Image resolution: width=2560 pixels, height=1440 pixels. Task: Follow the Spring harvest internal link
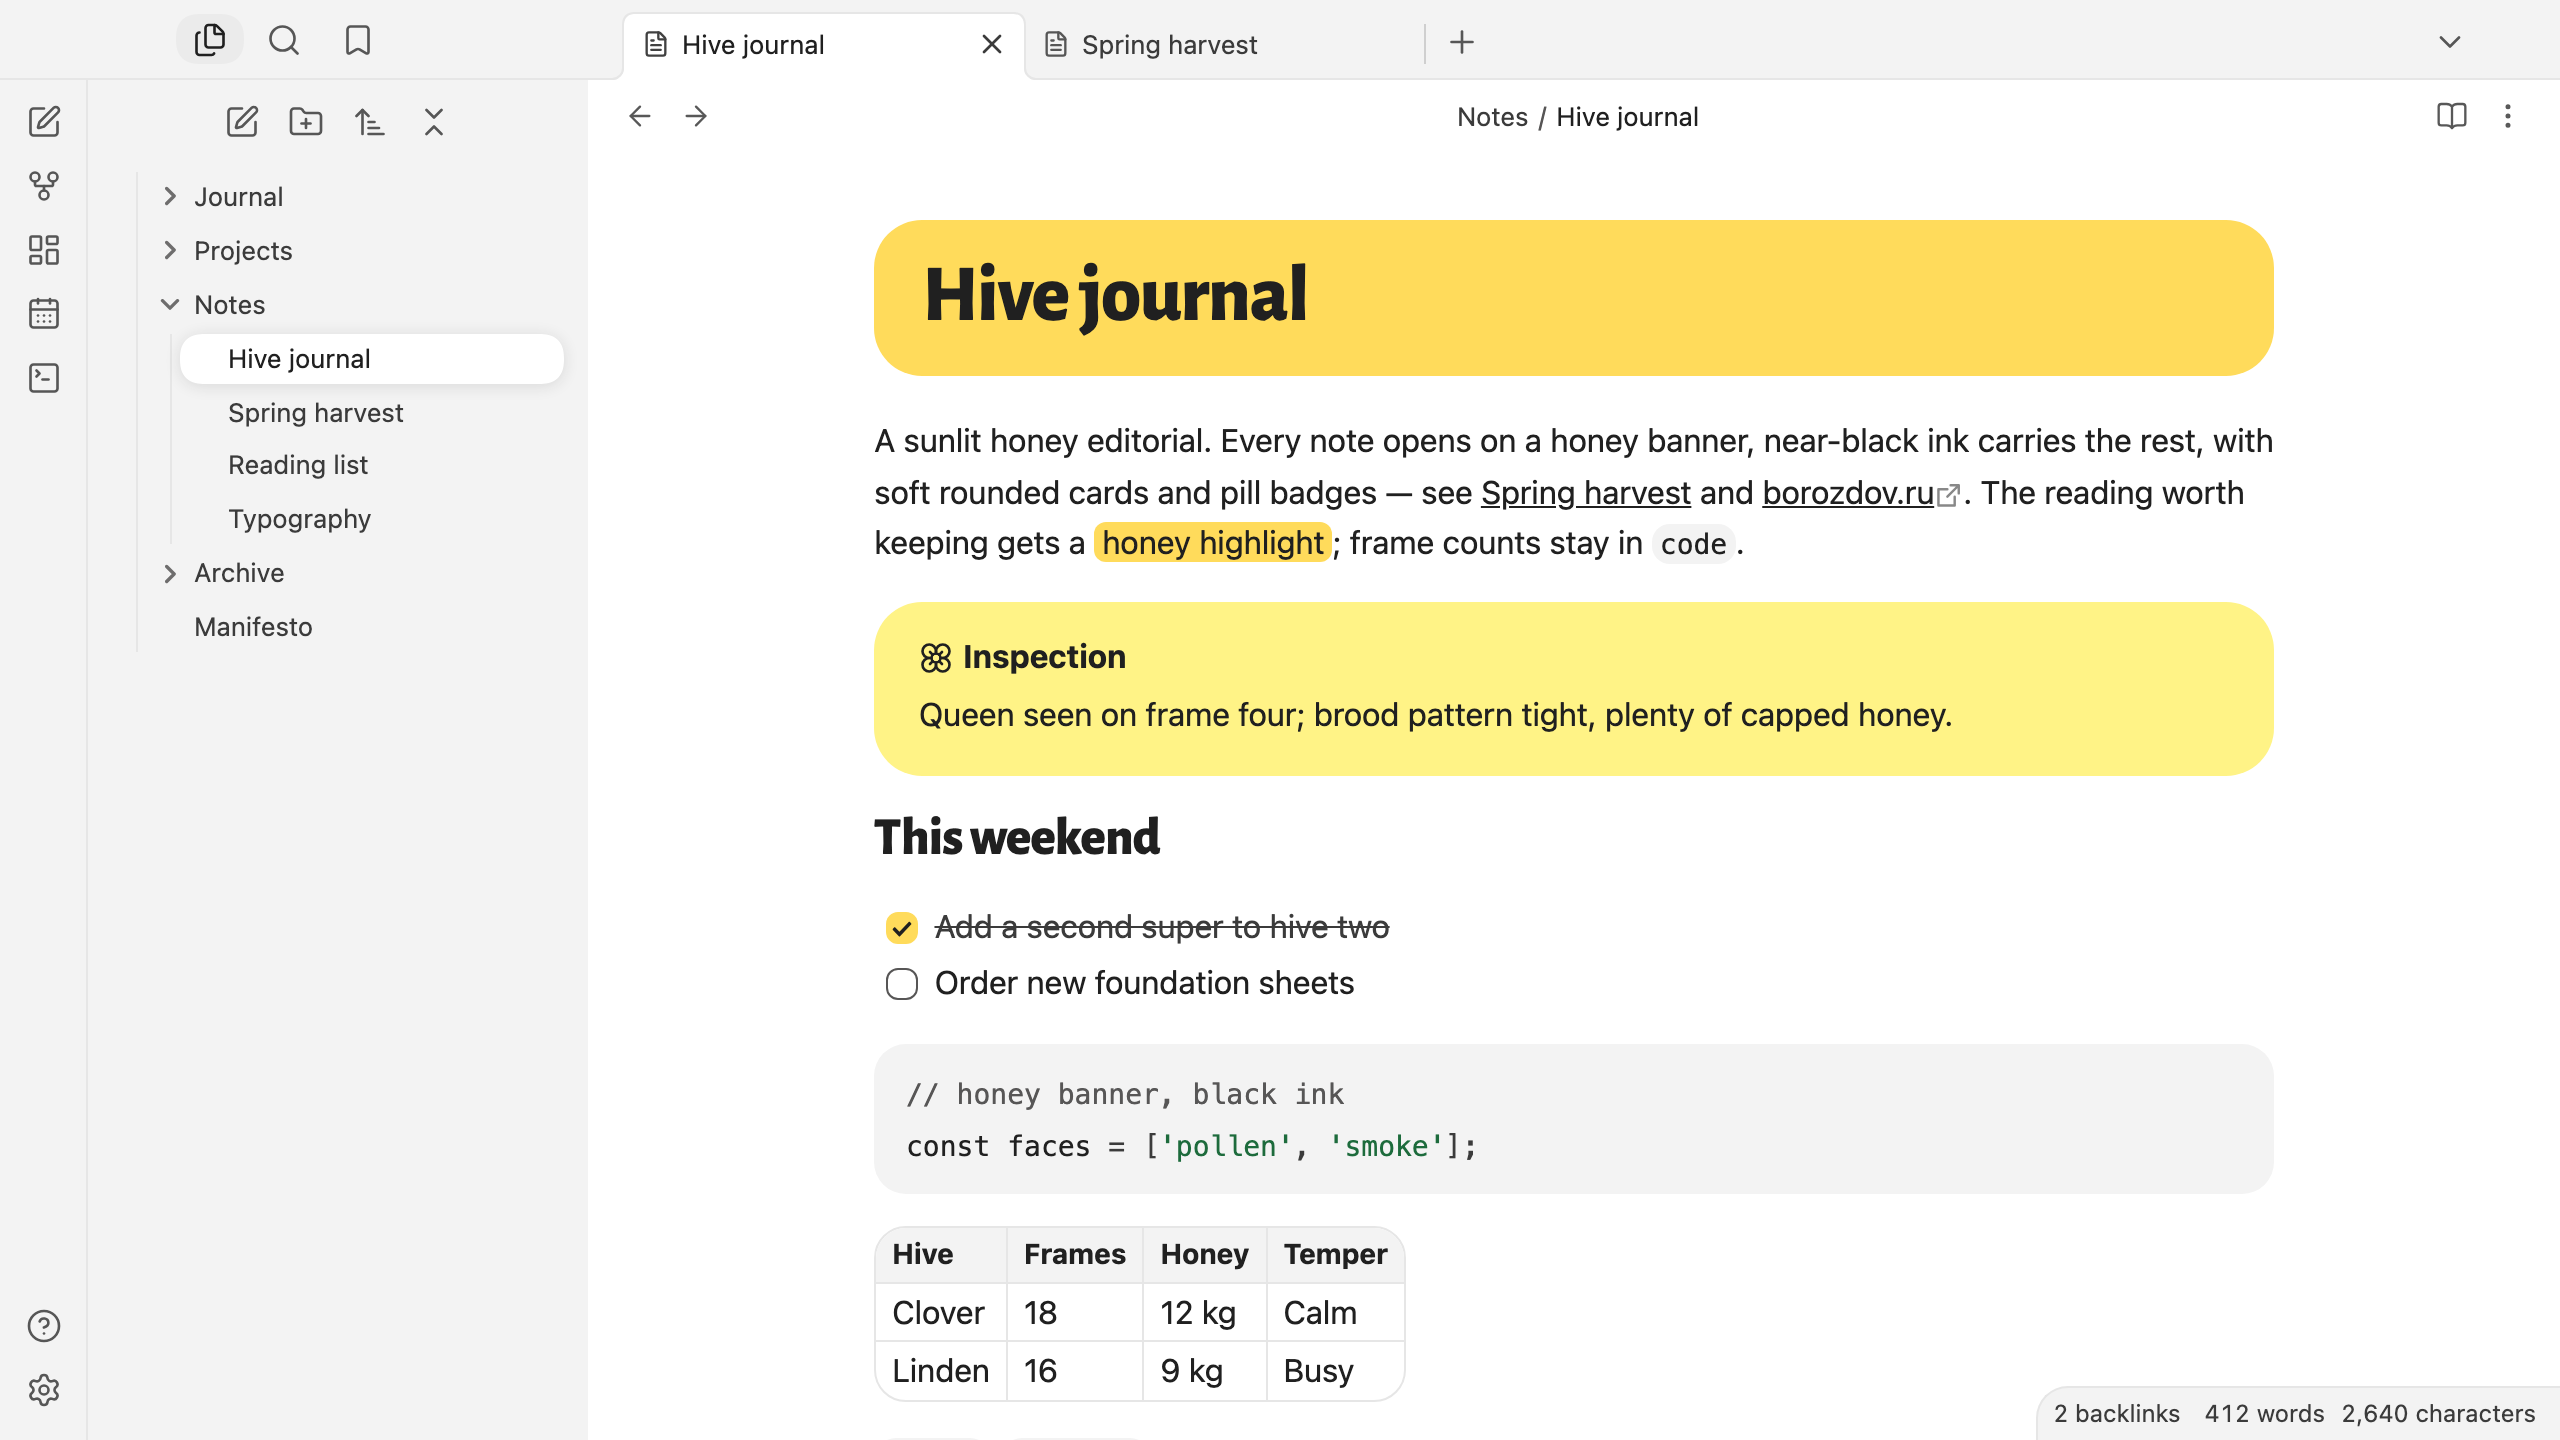[1585, 493]
